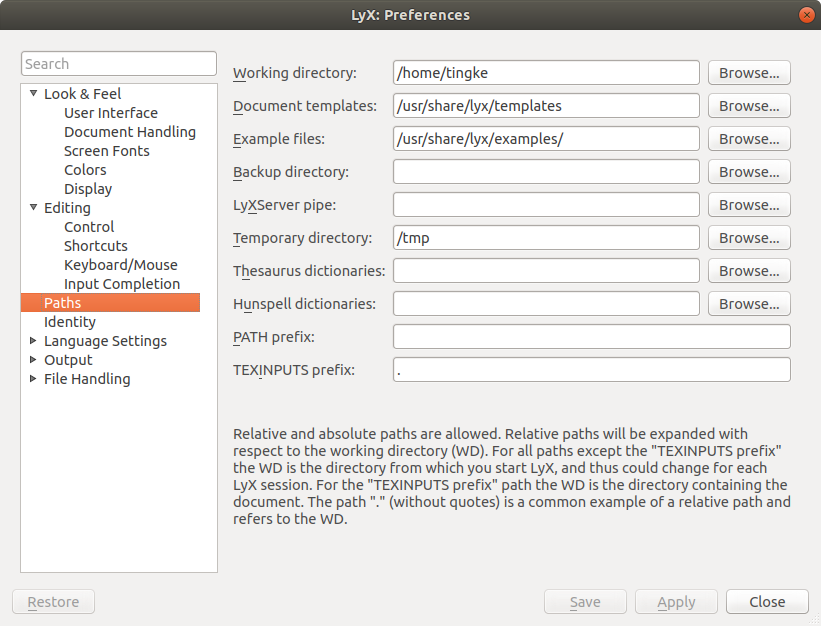Browse for Hunspell dictionaries path
The image size is (821, 626).
(x=749, y=304)
